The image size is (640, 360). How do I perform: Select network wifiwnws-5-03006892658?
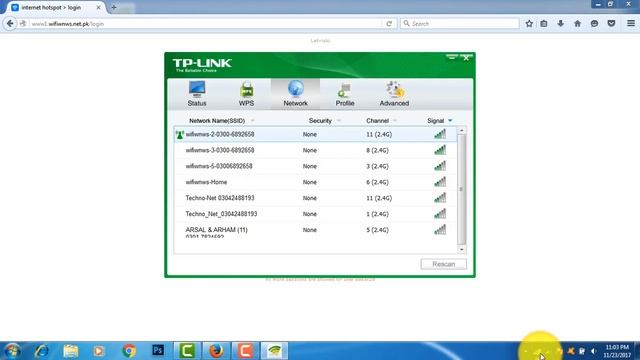(x=315, y=166)
